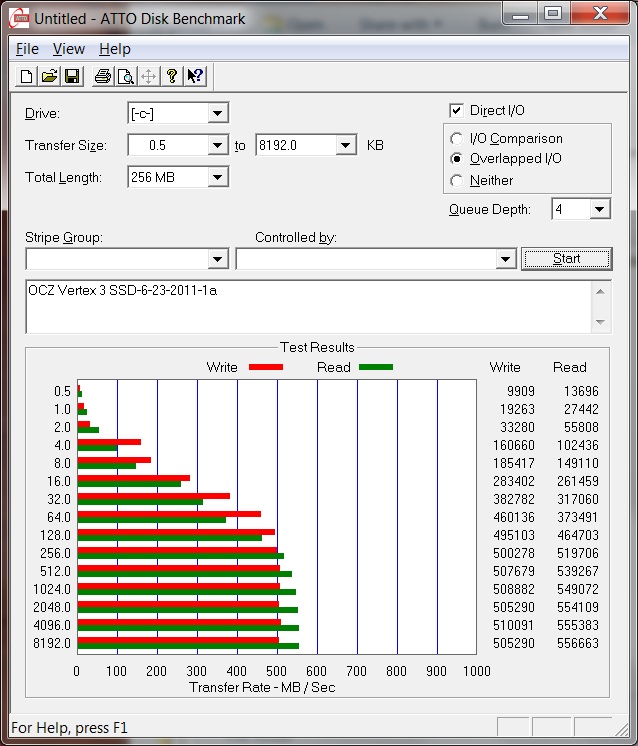Click read value 13696

(x=581, y=391)
